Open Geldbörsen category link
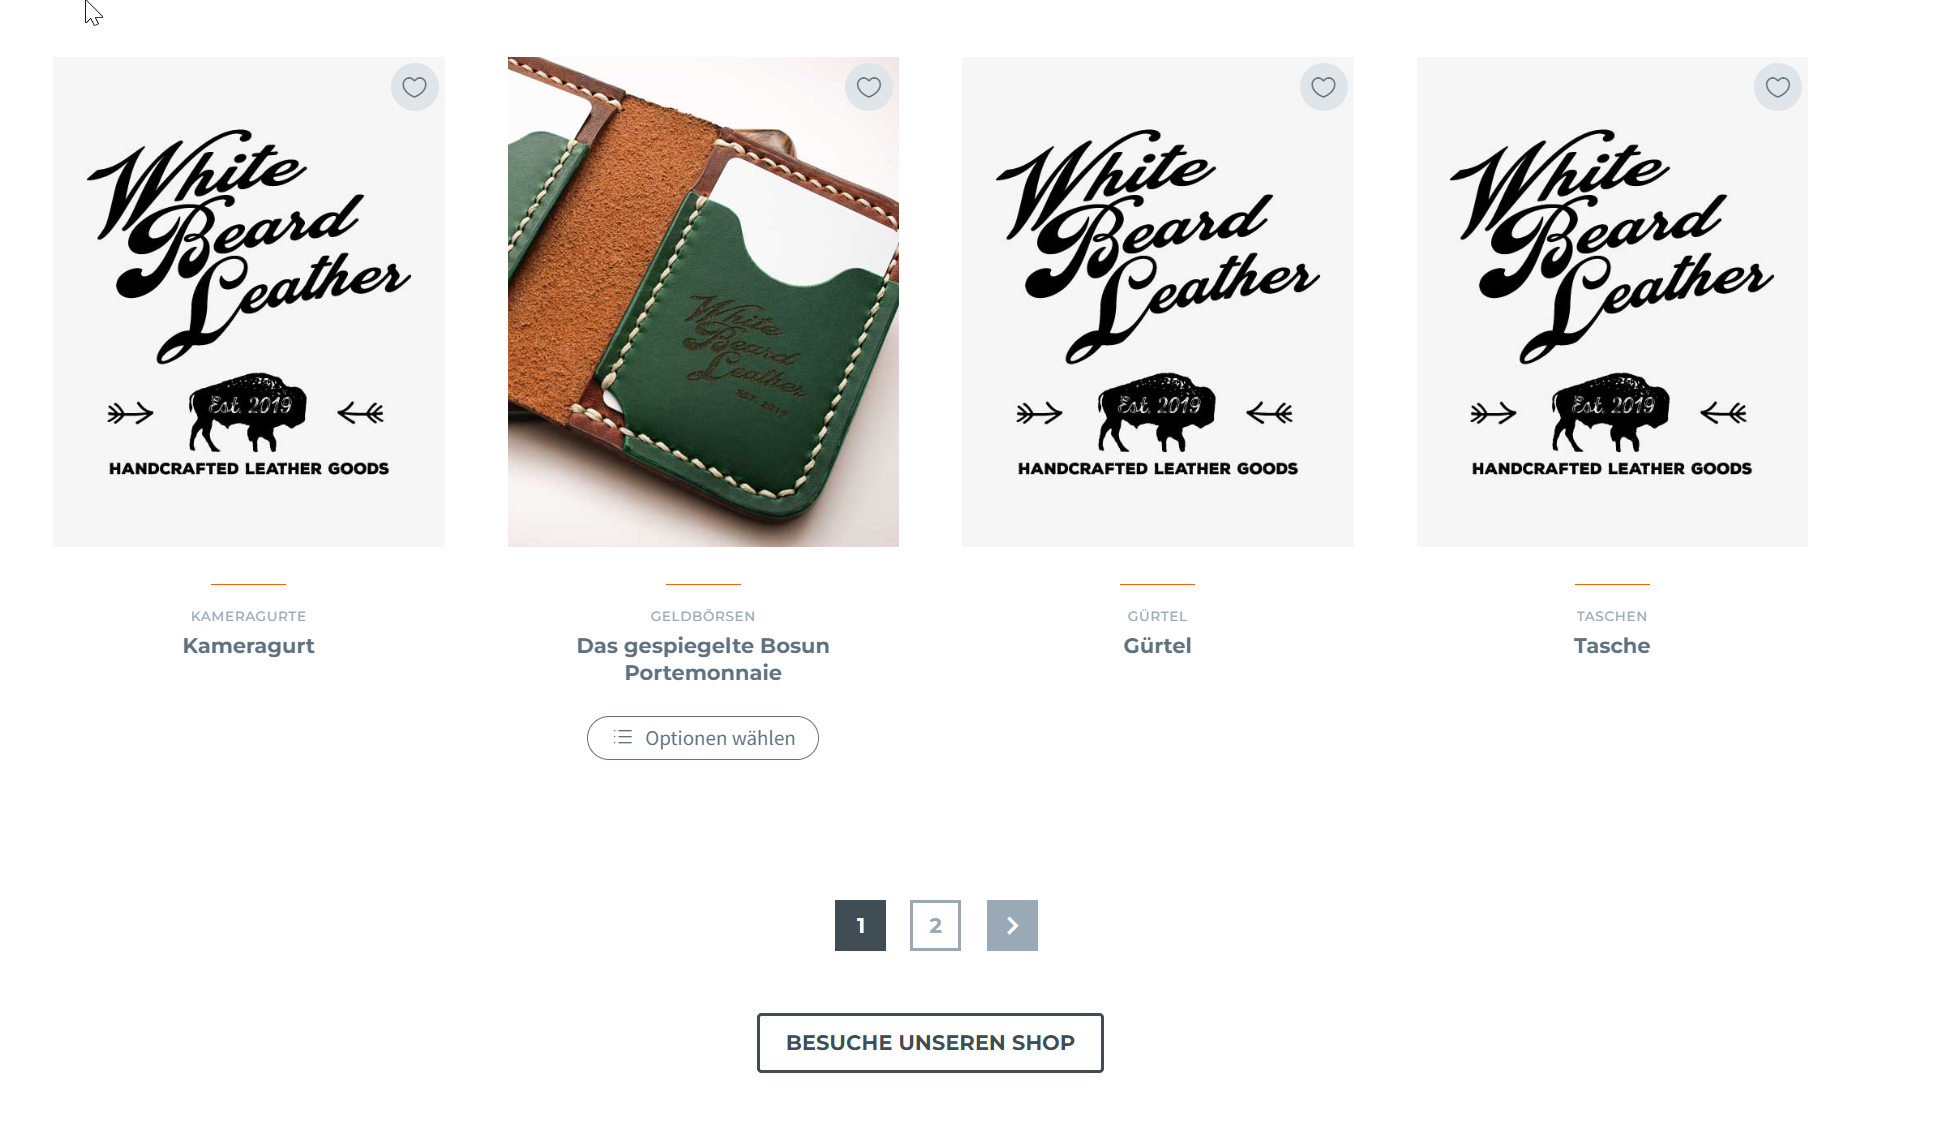Viewport: 1939px width, 1125px height. [703, 616]
